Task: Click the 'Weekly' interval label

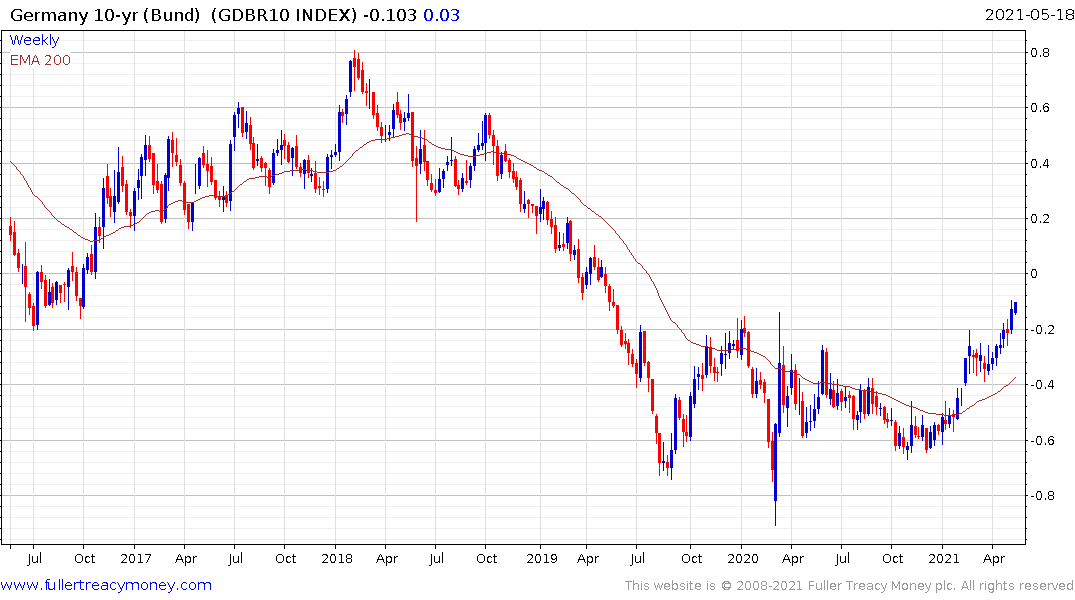Action: coord(34,40)
